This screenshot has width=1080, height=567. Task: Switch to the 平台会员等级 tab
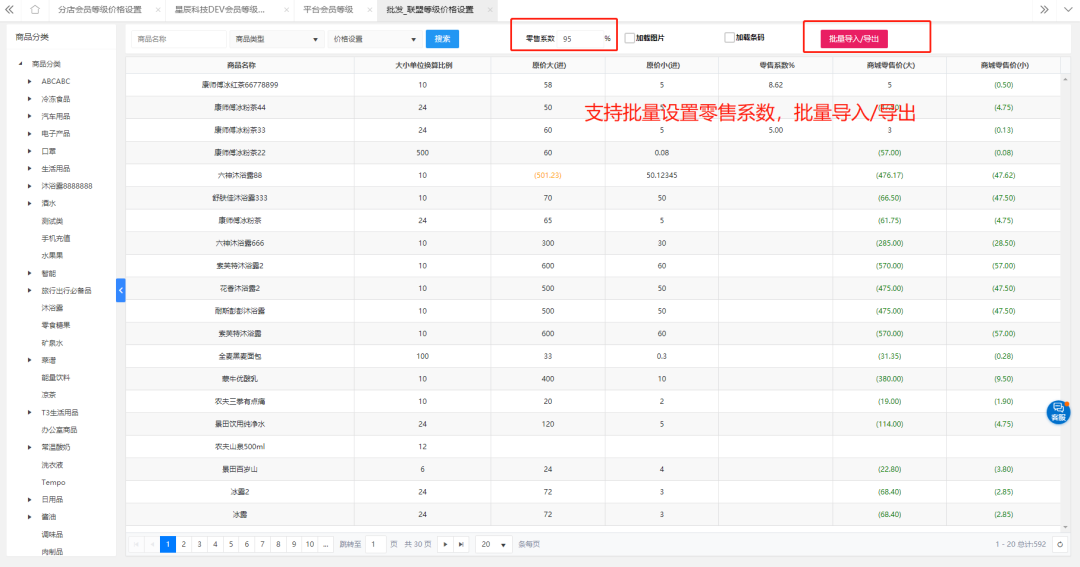pyautogui.click(x=328, y=9)
